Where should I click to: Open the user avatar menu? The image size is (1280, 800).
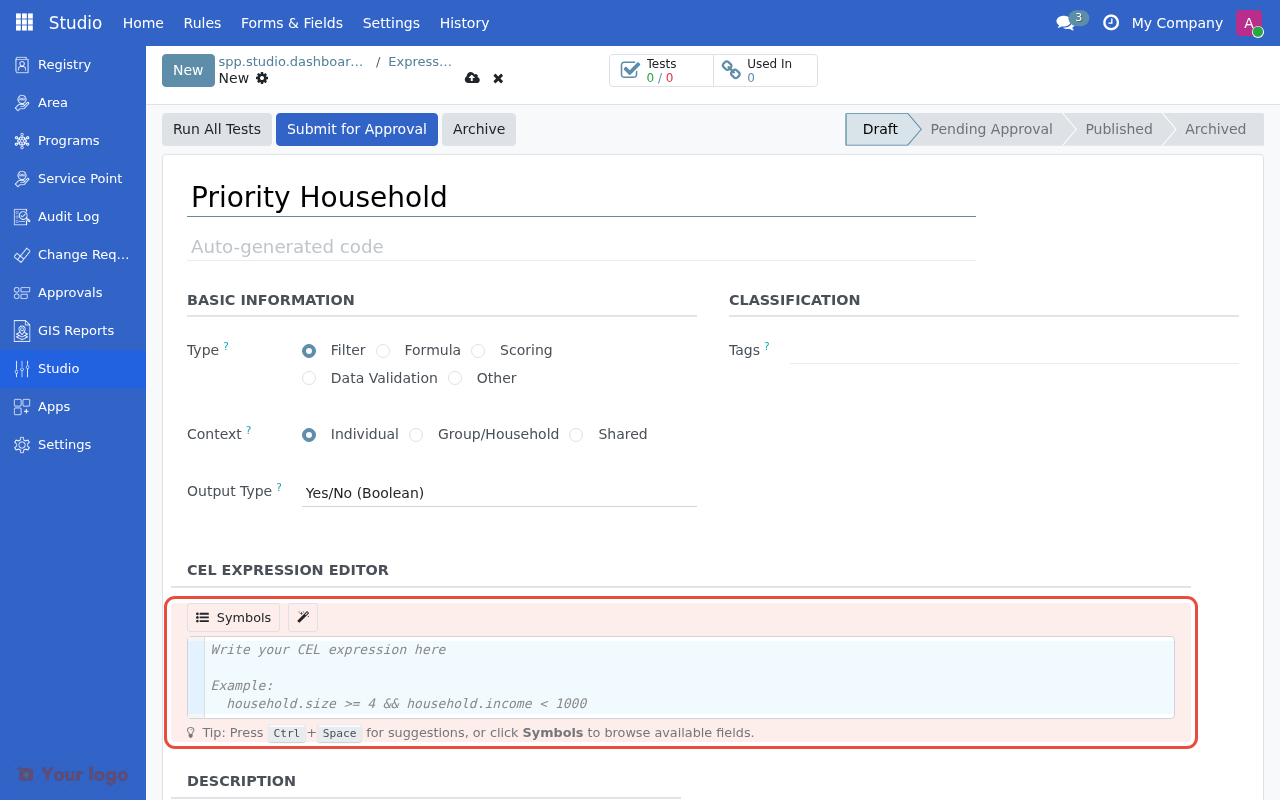coord(1248,23)
